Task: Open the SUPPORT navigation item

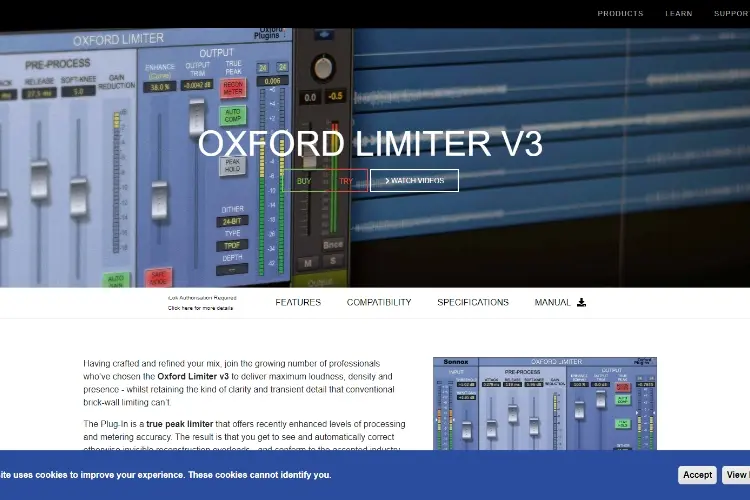Action: 732,13
